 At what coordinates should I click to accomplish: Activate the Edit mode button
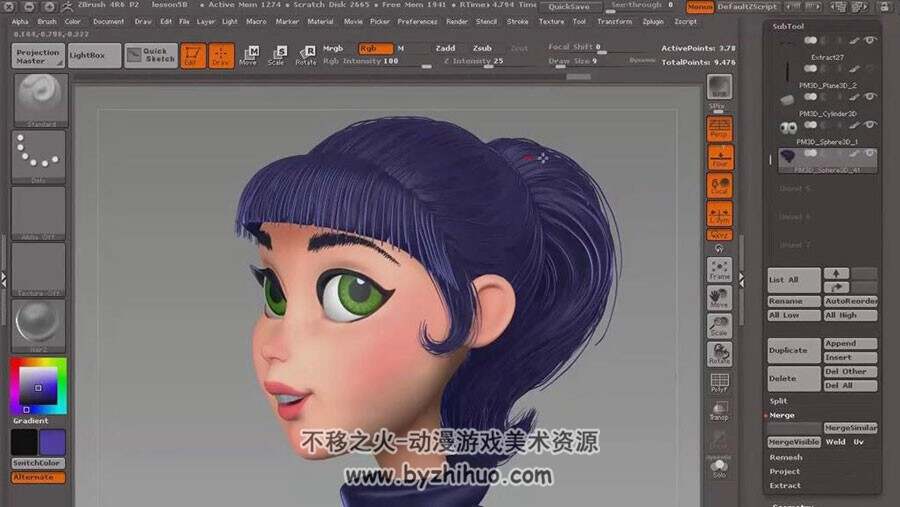tap(193, 56)
